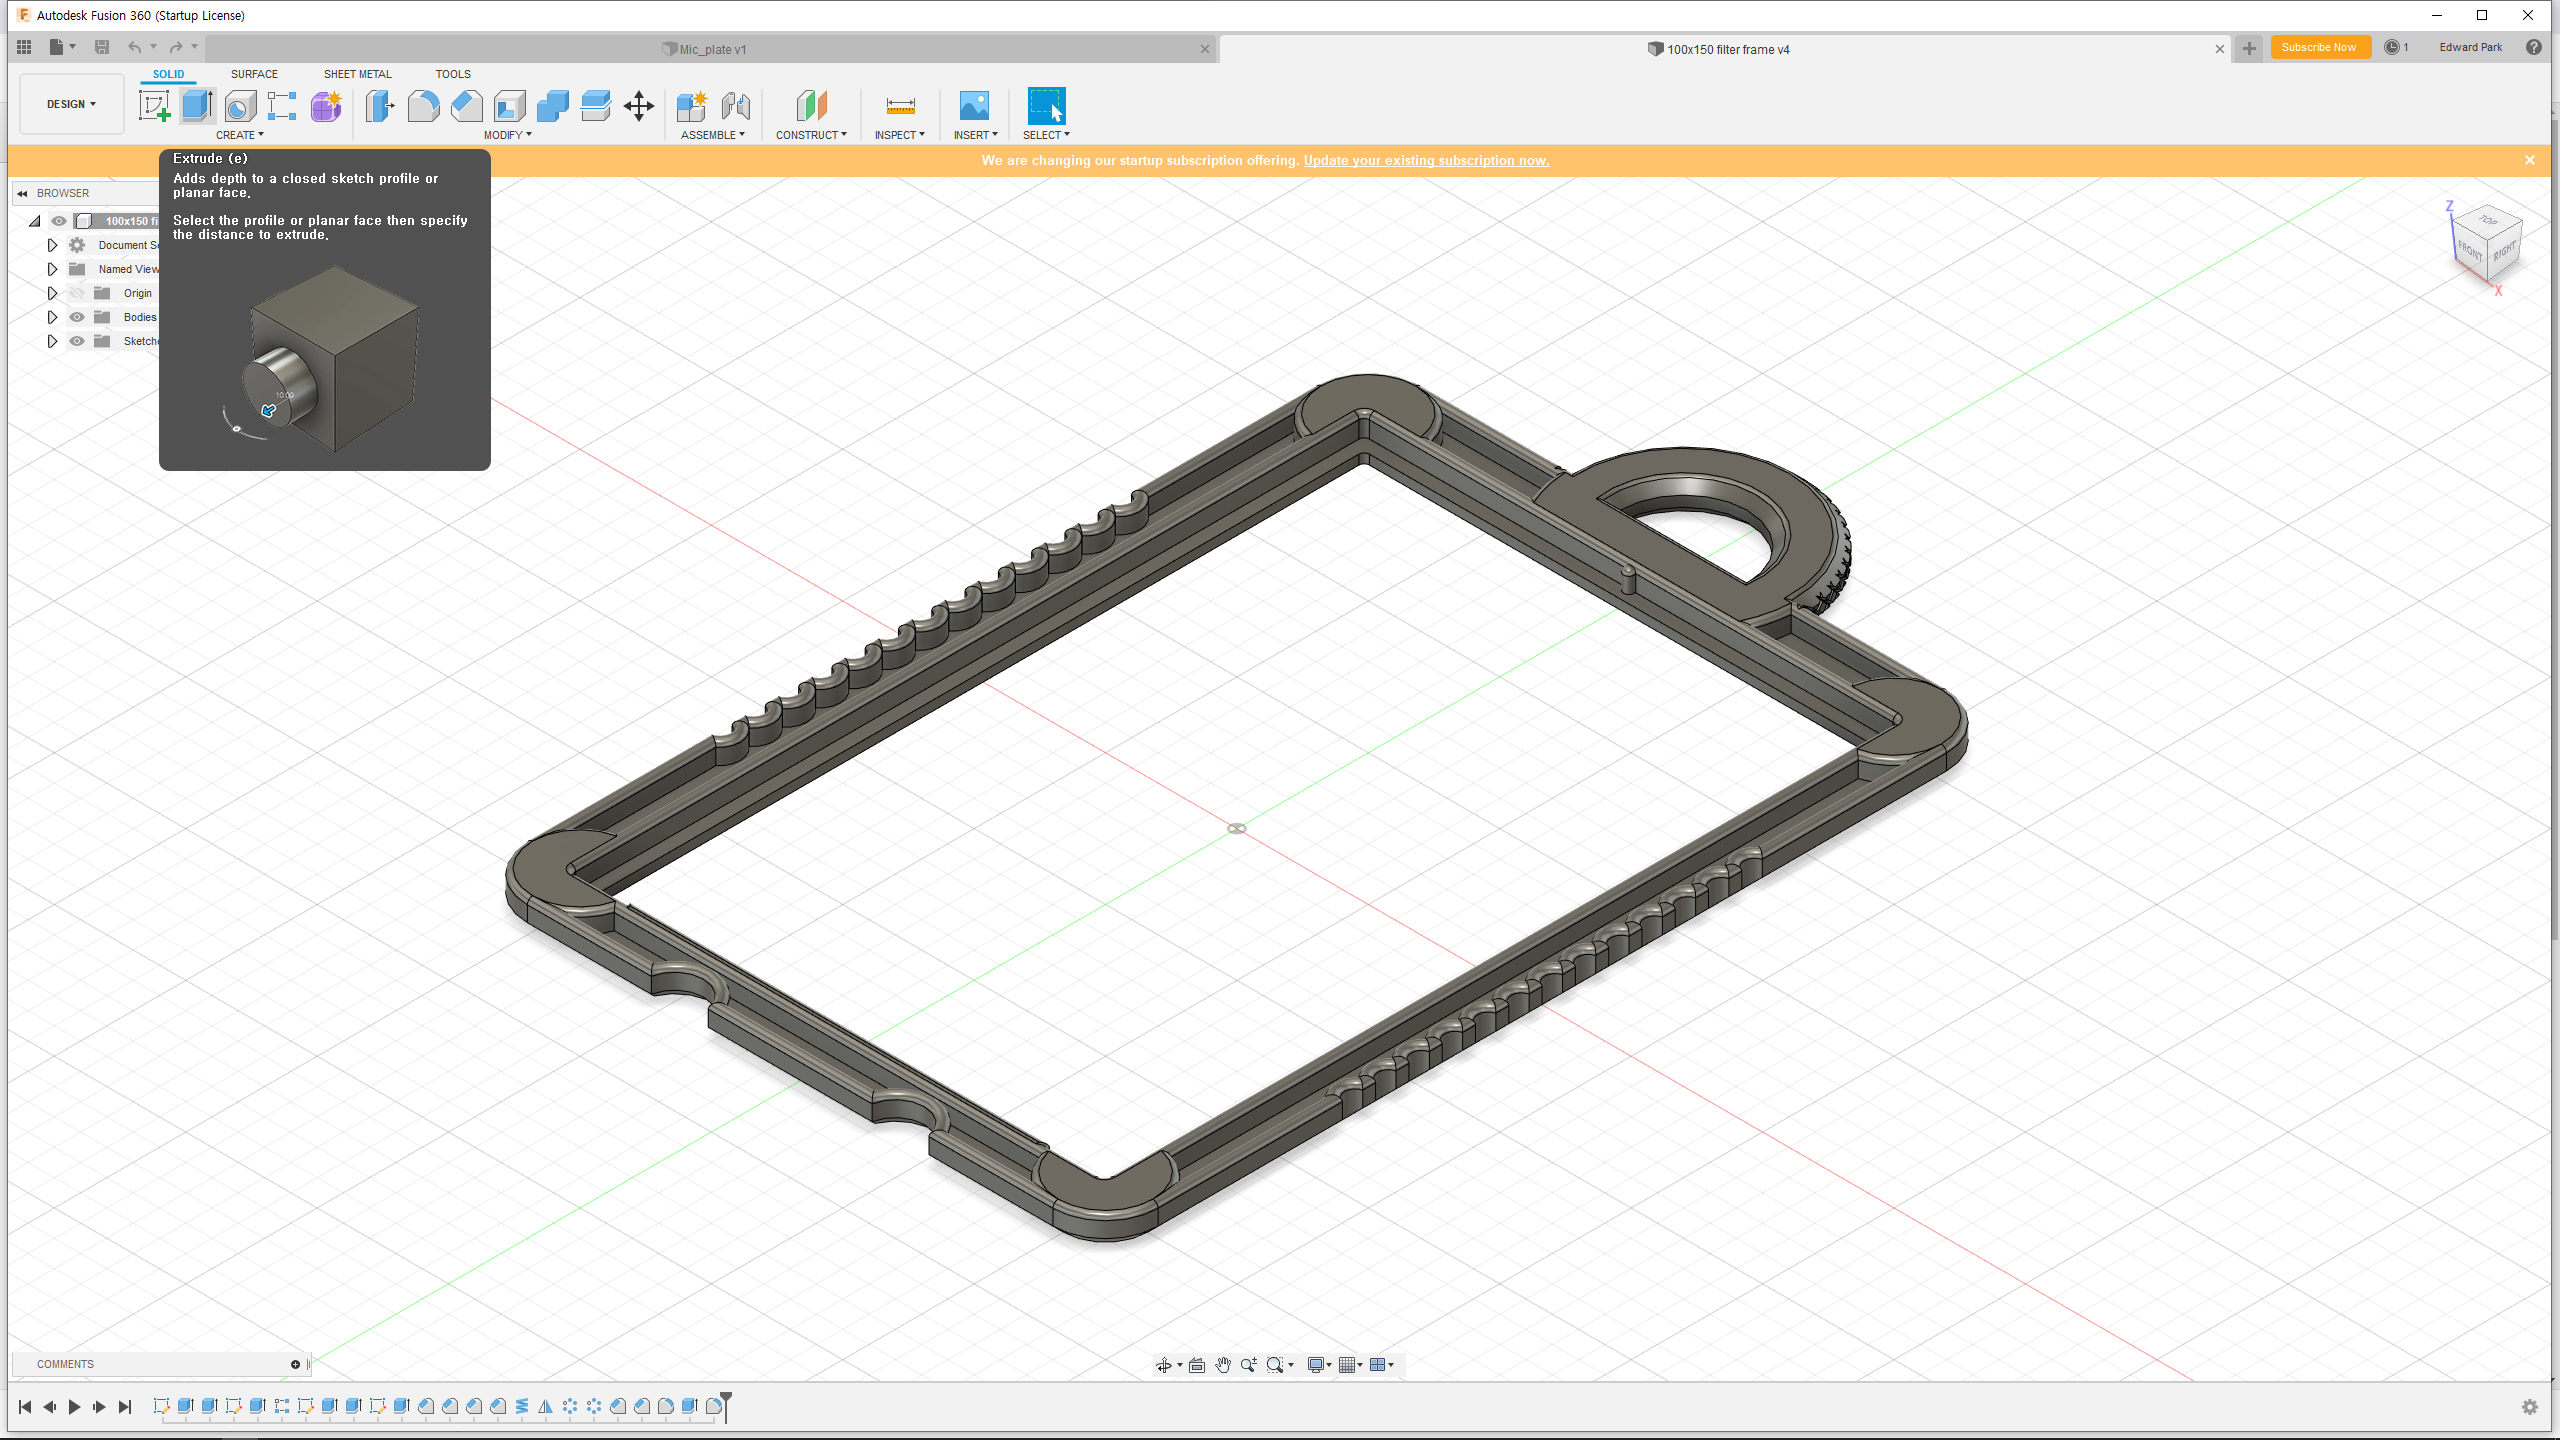Toggle Origin folder visibility eye
The height and width of the screenshot is (1440, 2560).
tap(77, 293)
